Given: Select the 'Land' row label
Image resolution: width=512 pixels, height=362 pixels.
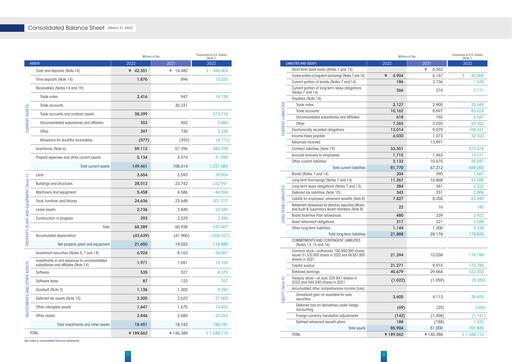Looking at the screenshot, I should click(39, 175).
